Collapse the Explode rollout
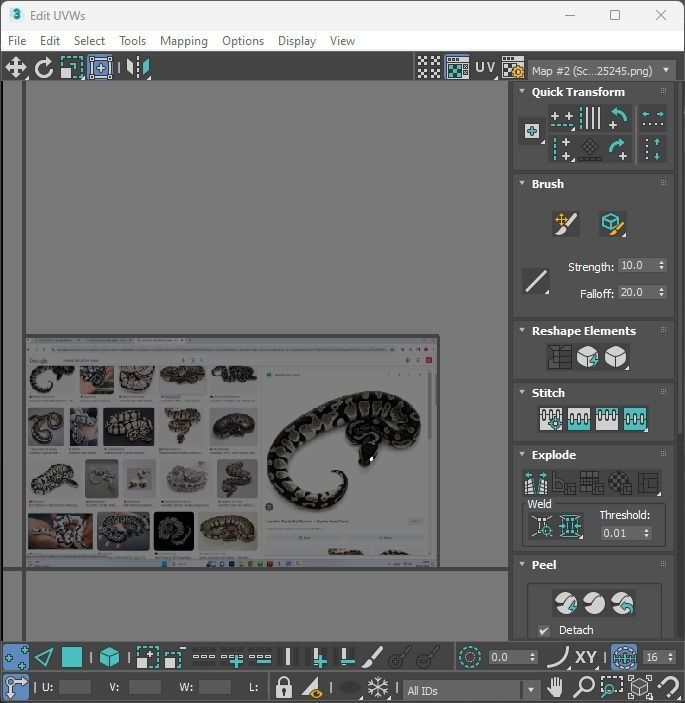685x703 pixels. coord(522,454)
